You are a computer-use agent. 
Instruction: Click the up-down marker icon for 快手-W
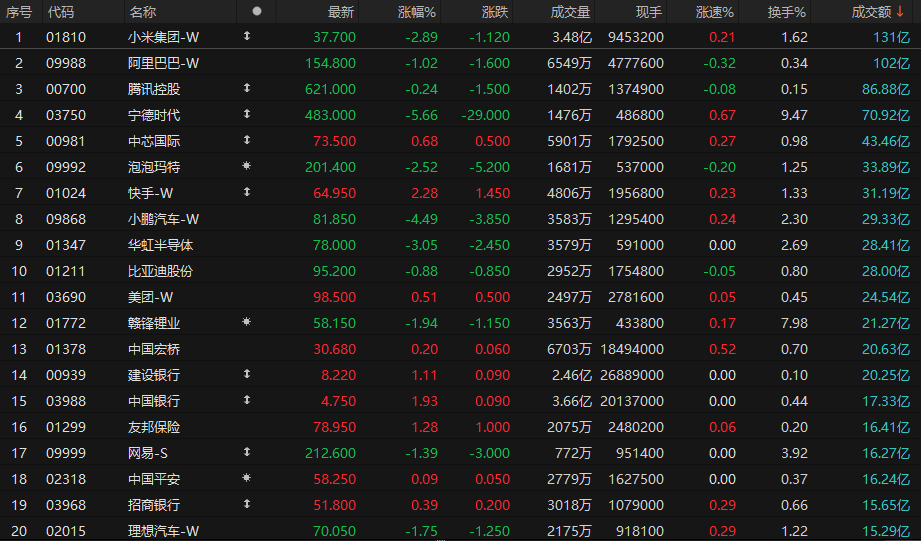[x=247, y=192]
